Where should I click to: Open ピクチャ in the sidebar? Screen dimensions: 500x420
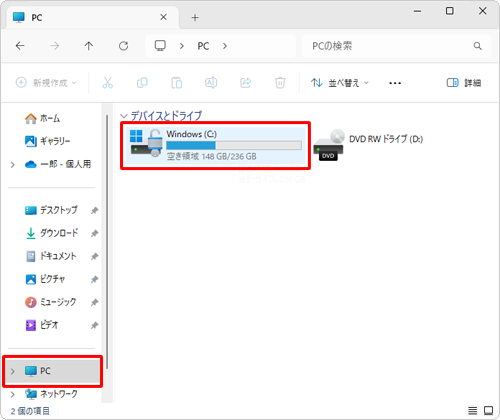[45, 279]
